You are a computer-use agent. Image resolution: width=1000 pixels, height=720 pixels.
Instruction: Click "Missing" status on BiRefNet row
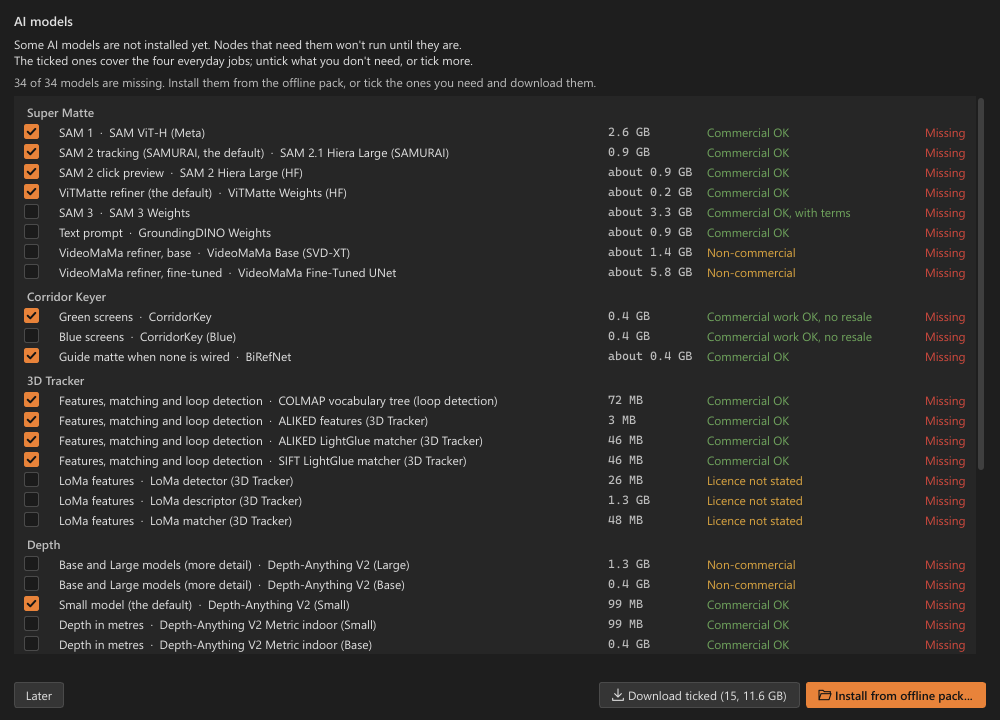coord(945,357)
